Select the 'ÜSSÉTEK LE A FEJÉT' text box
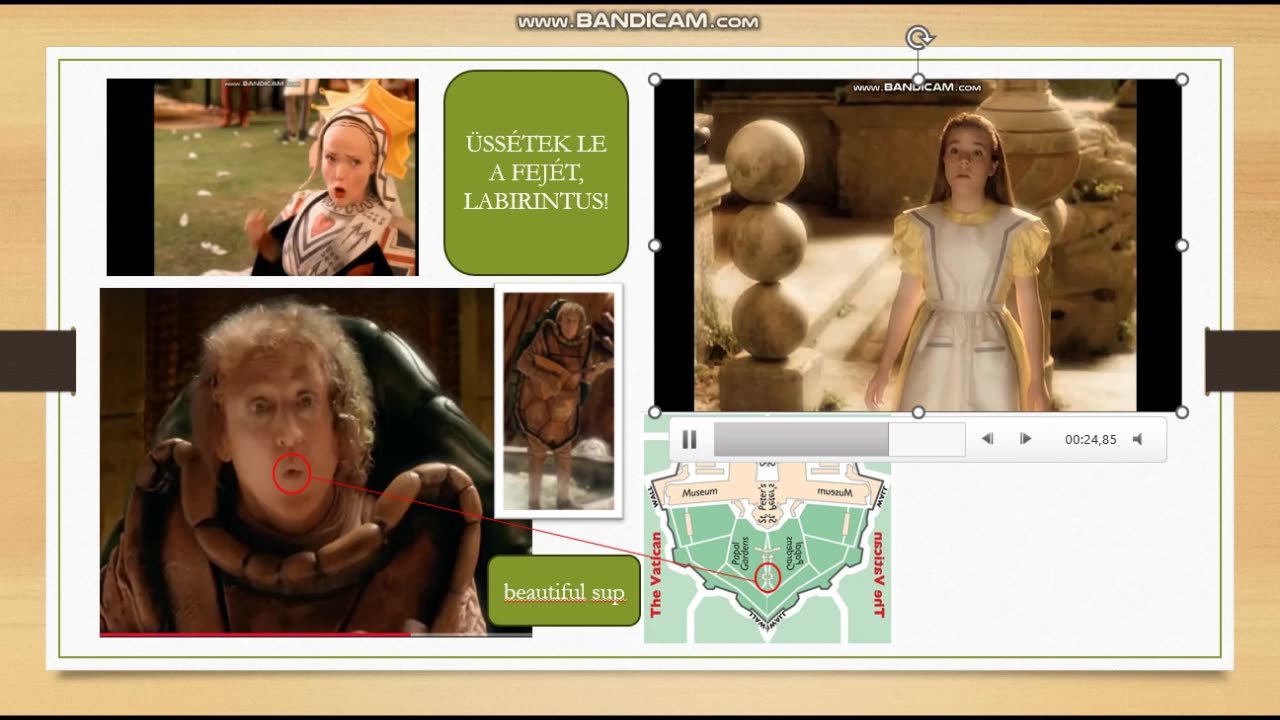This screenshot has width=1280, height=720. tap(536, 172)
